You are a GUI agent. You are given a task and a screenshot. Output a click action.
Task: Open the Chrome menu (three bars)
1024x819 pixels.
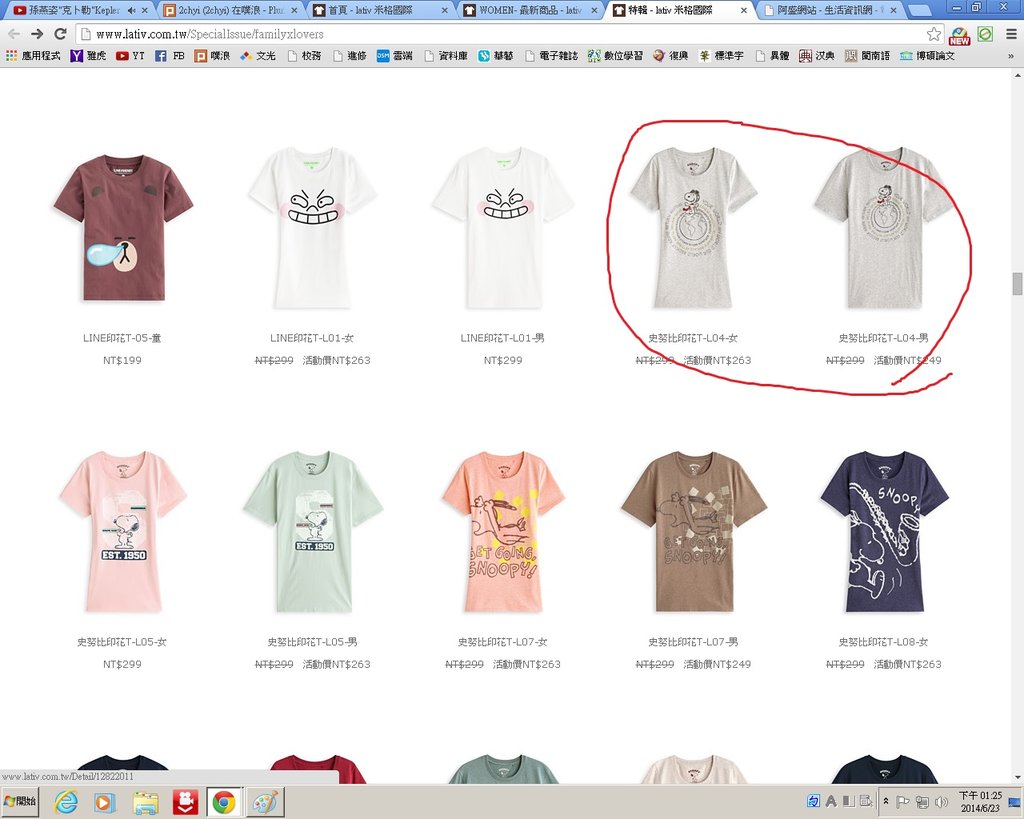pyautogui.click(x=1010, y=34)
